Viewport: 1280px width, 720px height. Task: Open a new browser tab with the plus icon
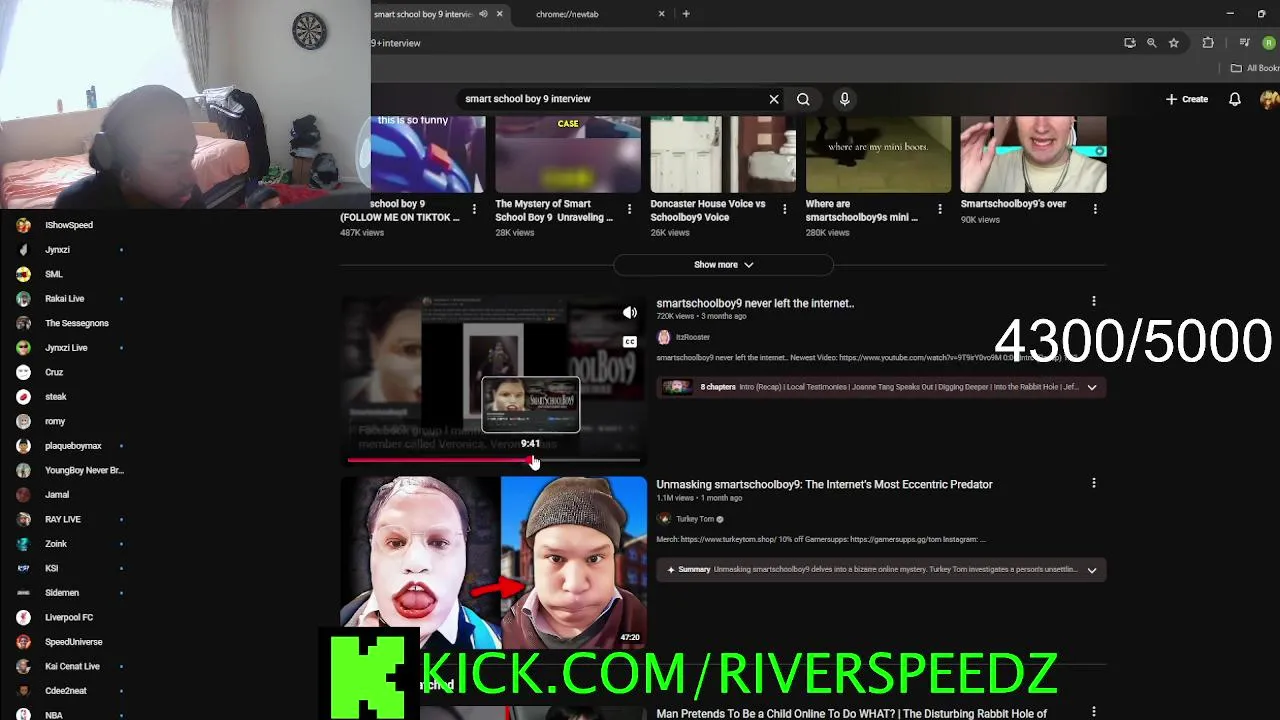click(x=686, y=14)
